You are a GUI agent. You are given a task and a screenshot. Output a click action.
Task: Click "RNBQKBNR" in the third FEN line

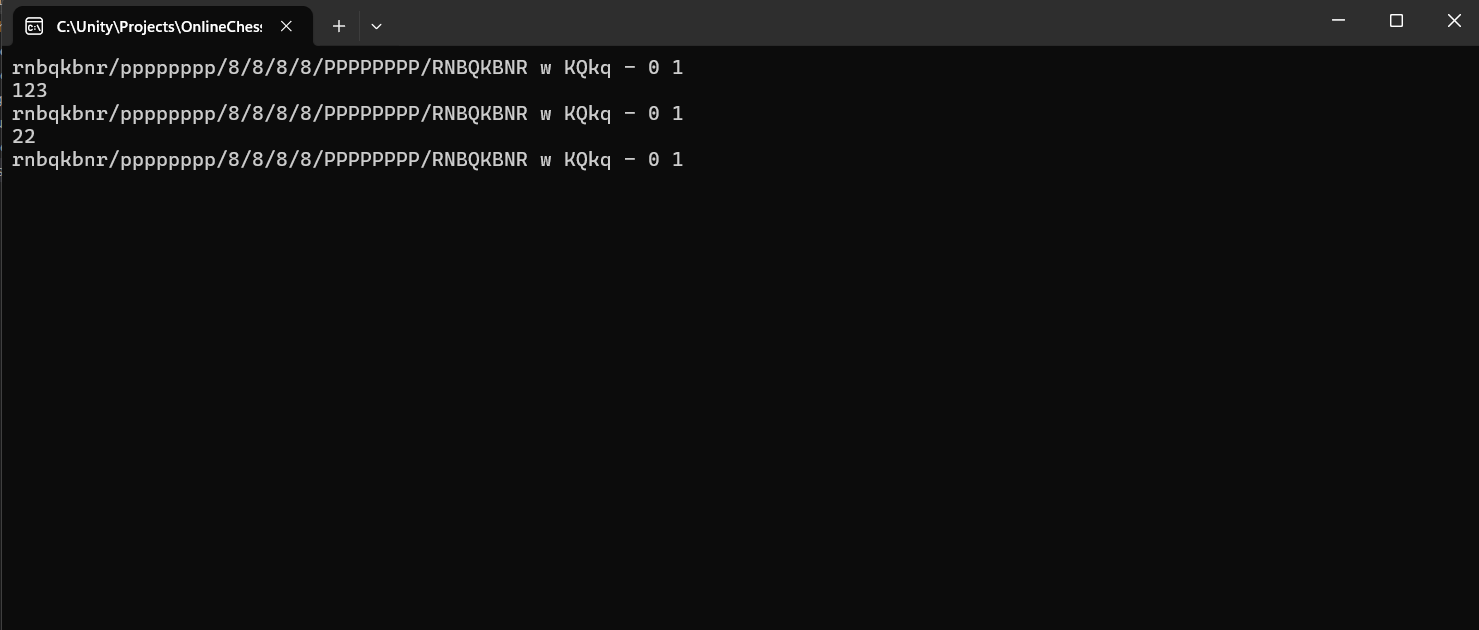pos(479,160)
